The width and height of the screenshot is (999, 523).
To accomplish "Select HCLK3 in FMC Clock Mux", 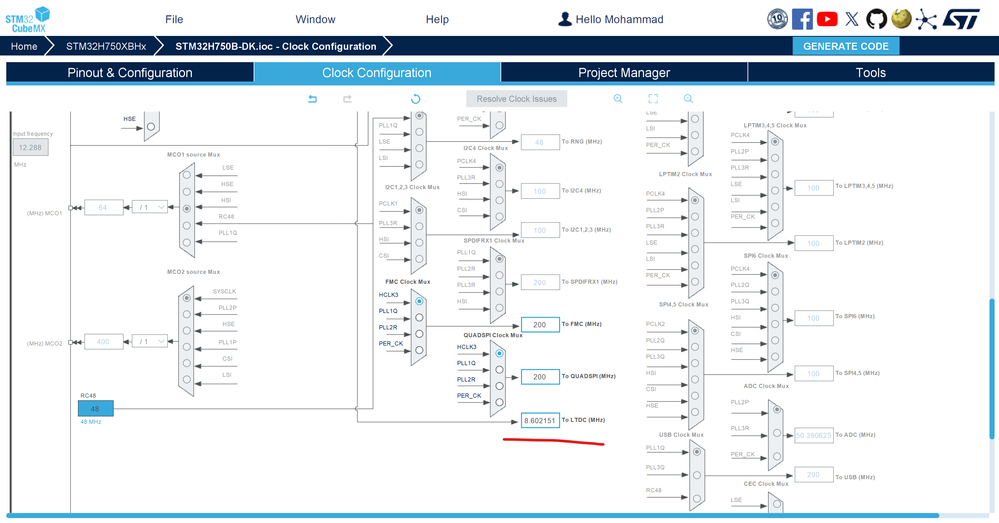I will coord(419,301).
